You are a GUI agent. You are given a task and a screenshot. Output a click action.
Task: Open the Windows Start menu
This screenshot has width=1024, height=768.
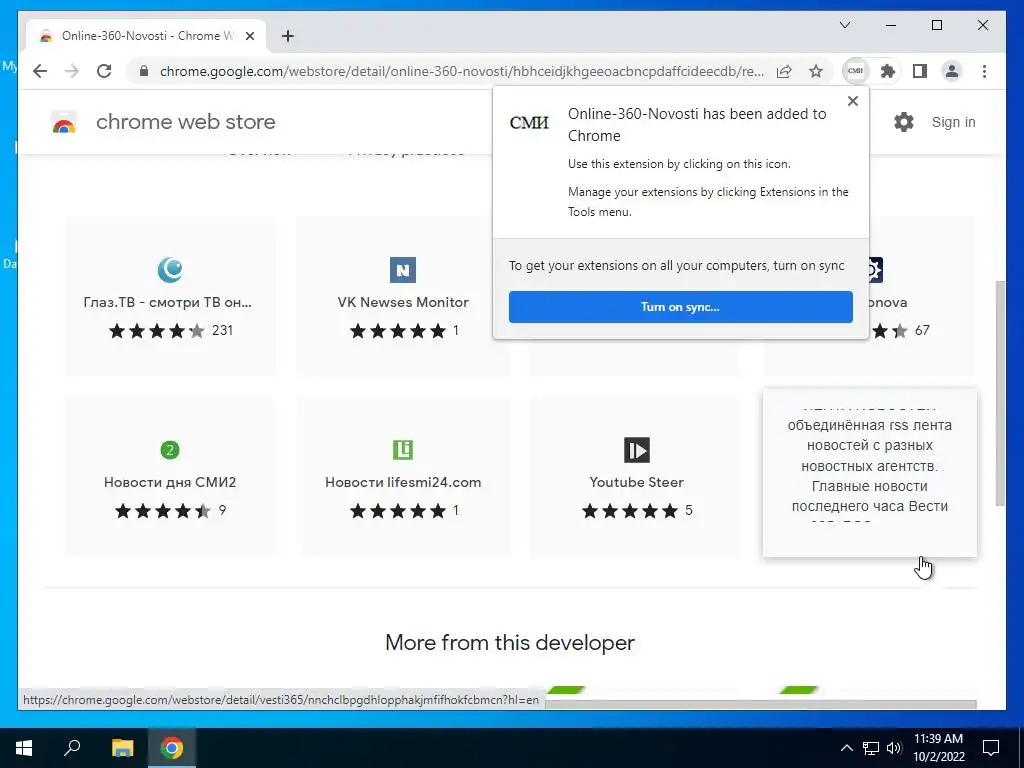24,748
